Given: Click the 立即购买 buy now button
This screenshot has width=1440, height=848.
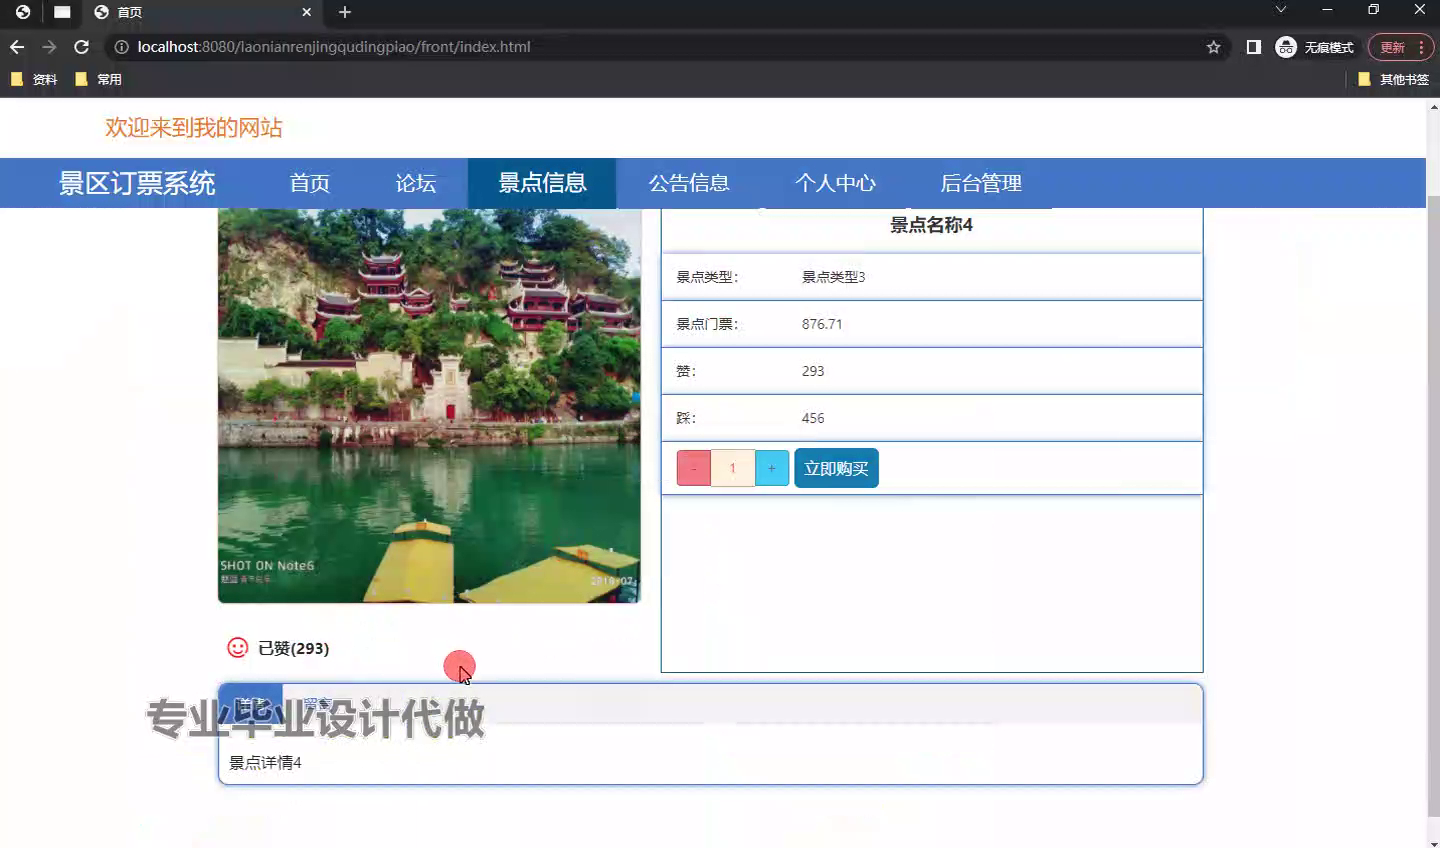Looking at the screenshot, I should 836,468.
